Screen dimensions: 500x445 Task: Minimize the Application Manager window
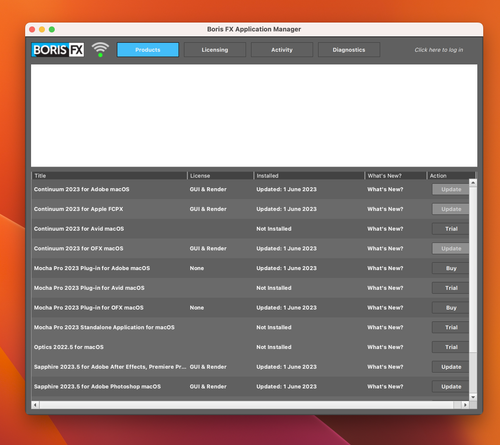(x=42, y=29)
